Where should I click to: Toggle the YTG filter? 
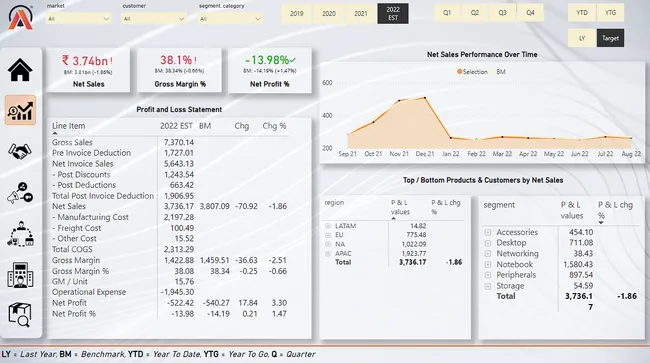[x=610, y=13]
